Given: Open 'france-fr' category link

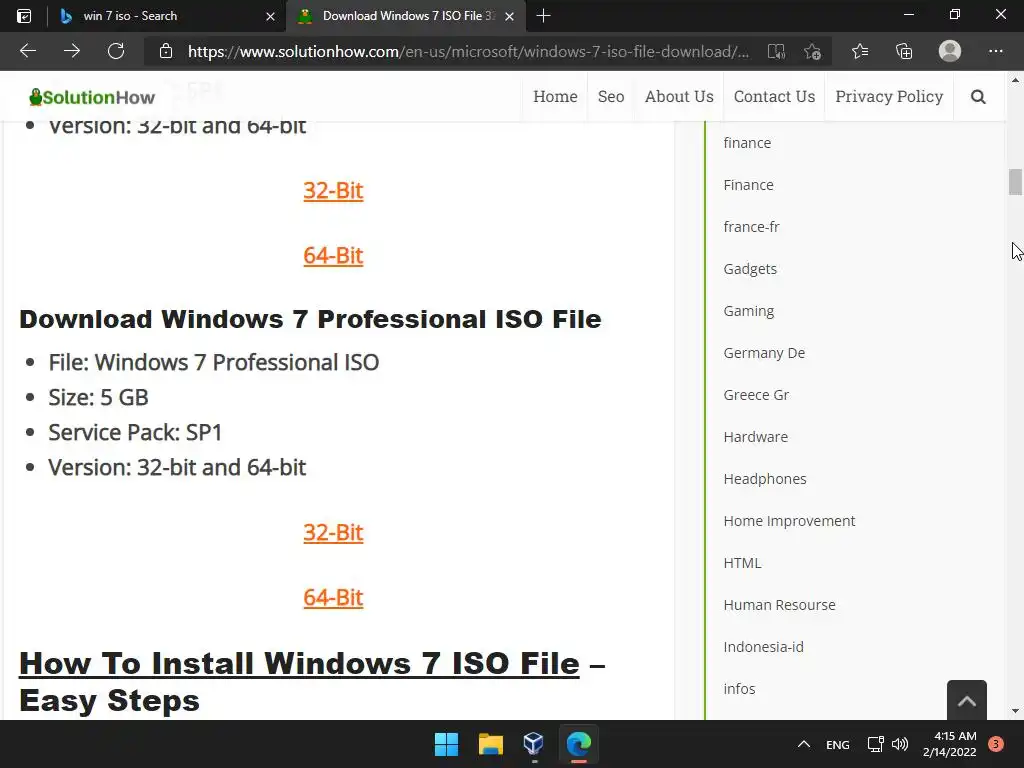Looking at the screenshot, I should (752, 227).
